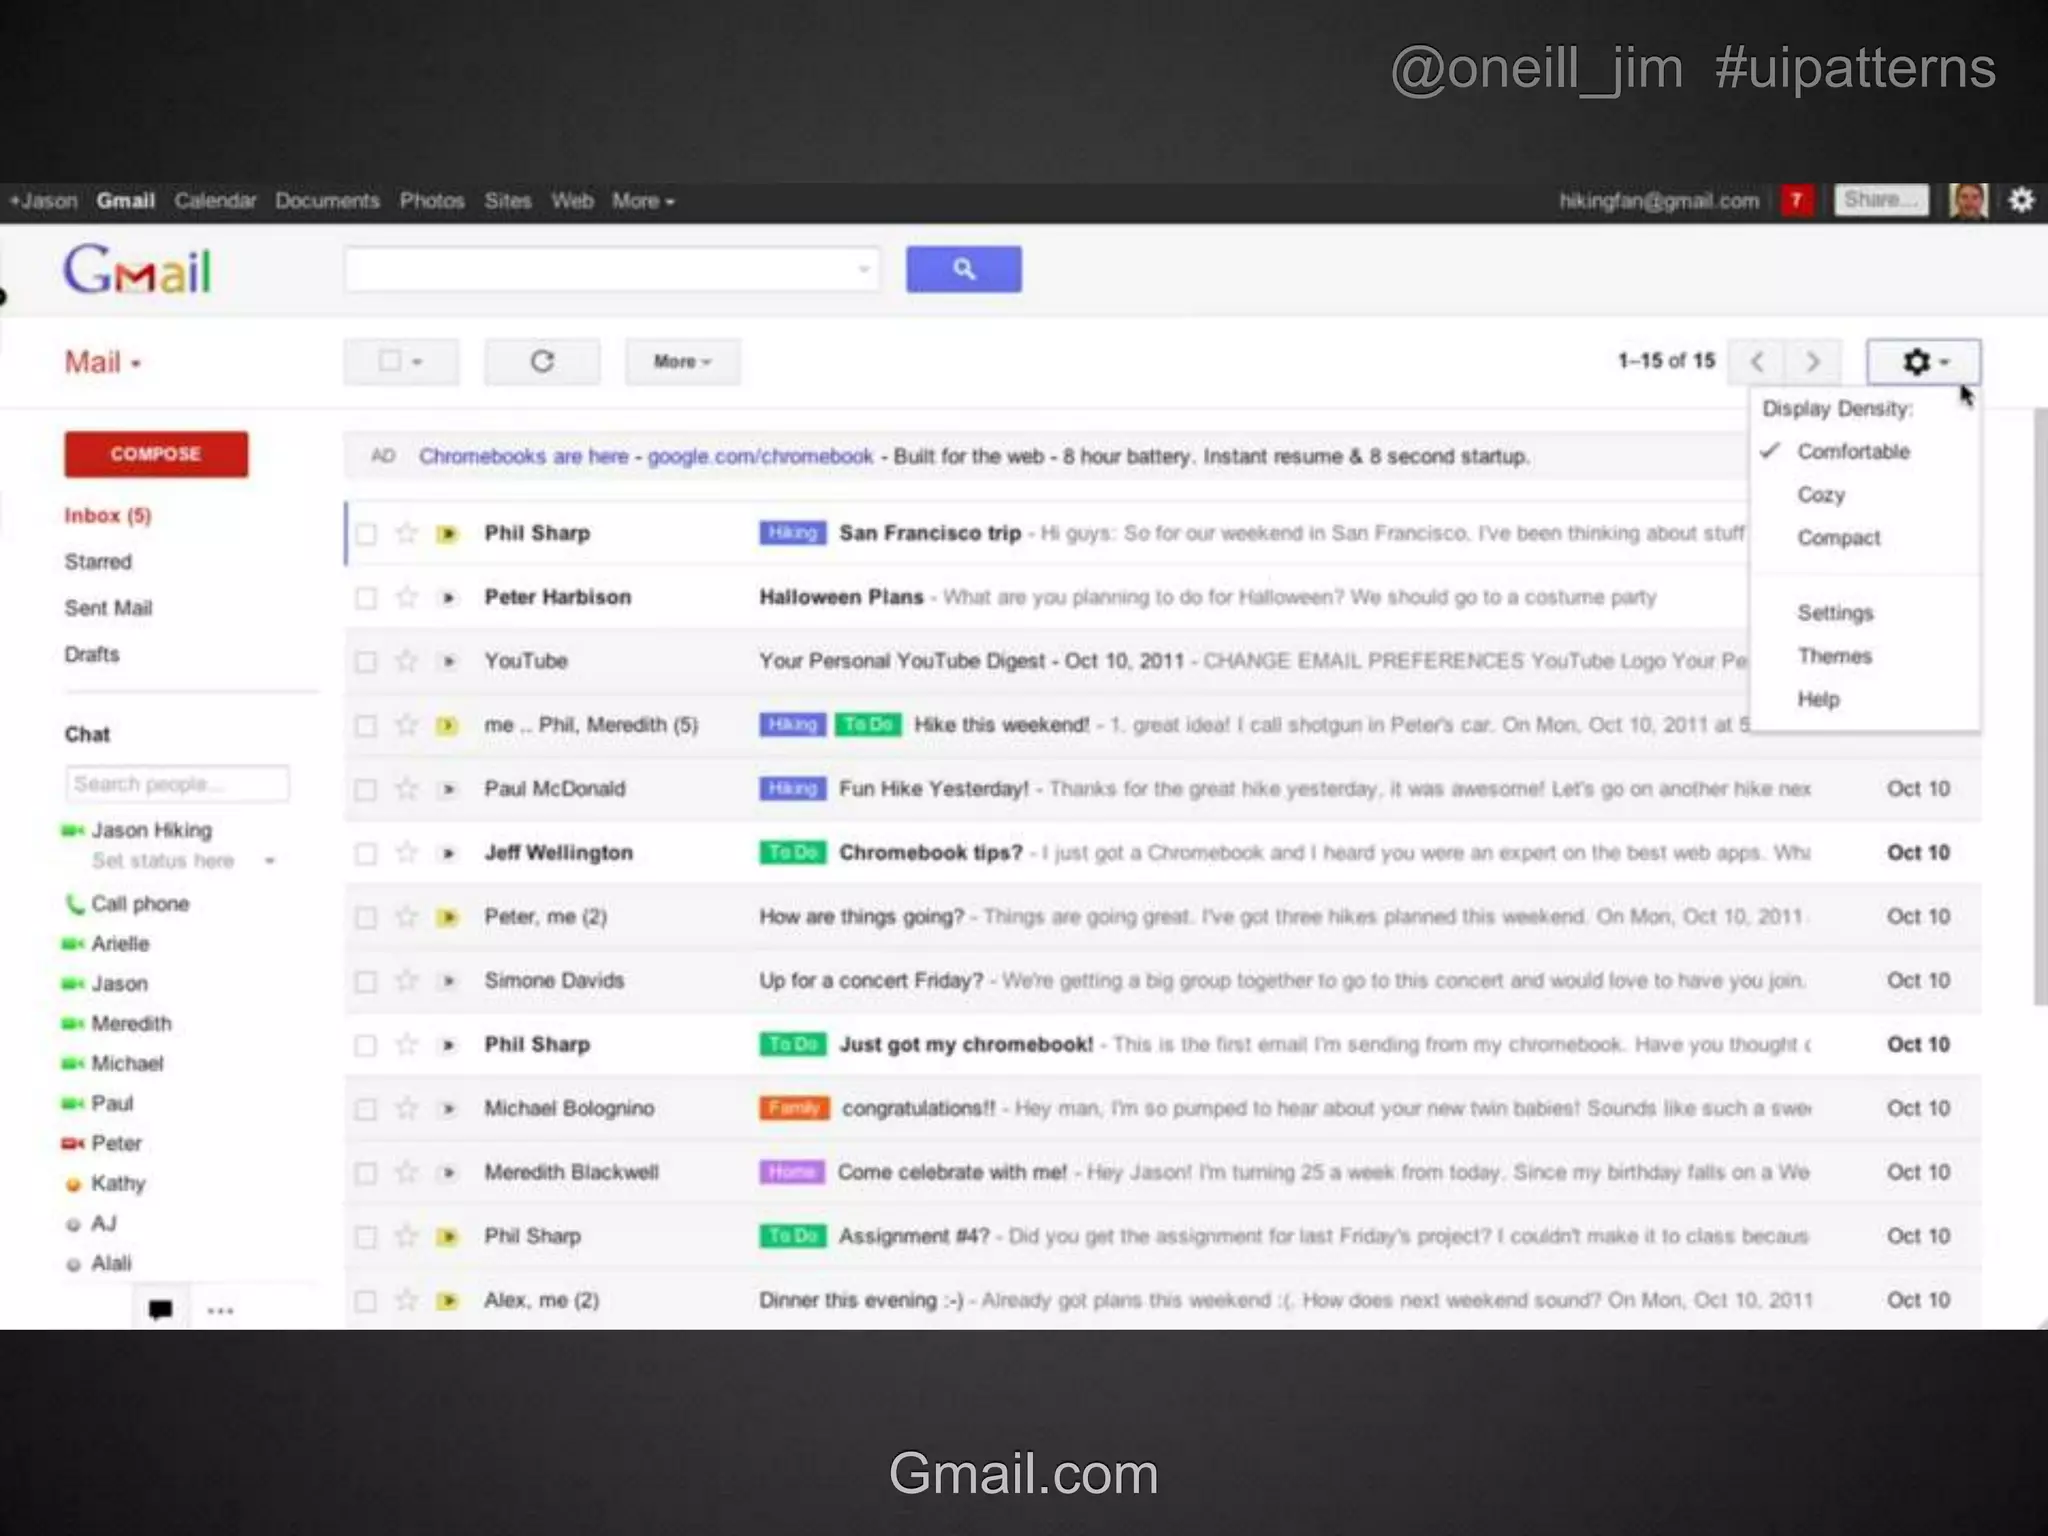Click the refresh mail icon button

542,361
